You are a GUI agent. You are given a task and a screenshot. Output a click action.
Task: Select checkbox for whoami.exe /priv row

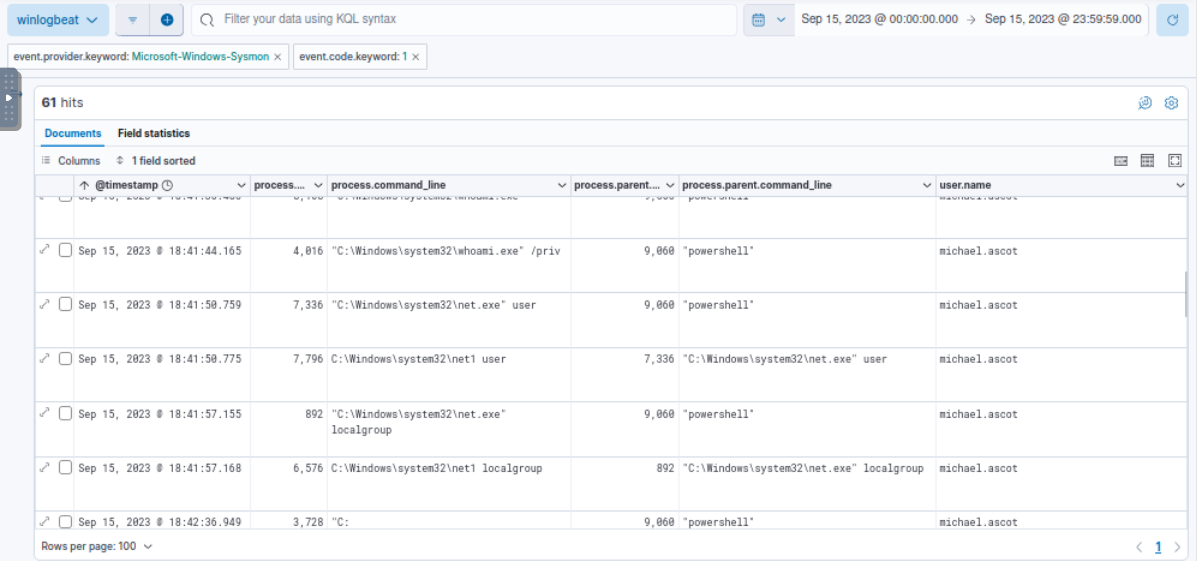(65, 250)
